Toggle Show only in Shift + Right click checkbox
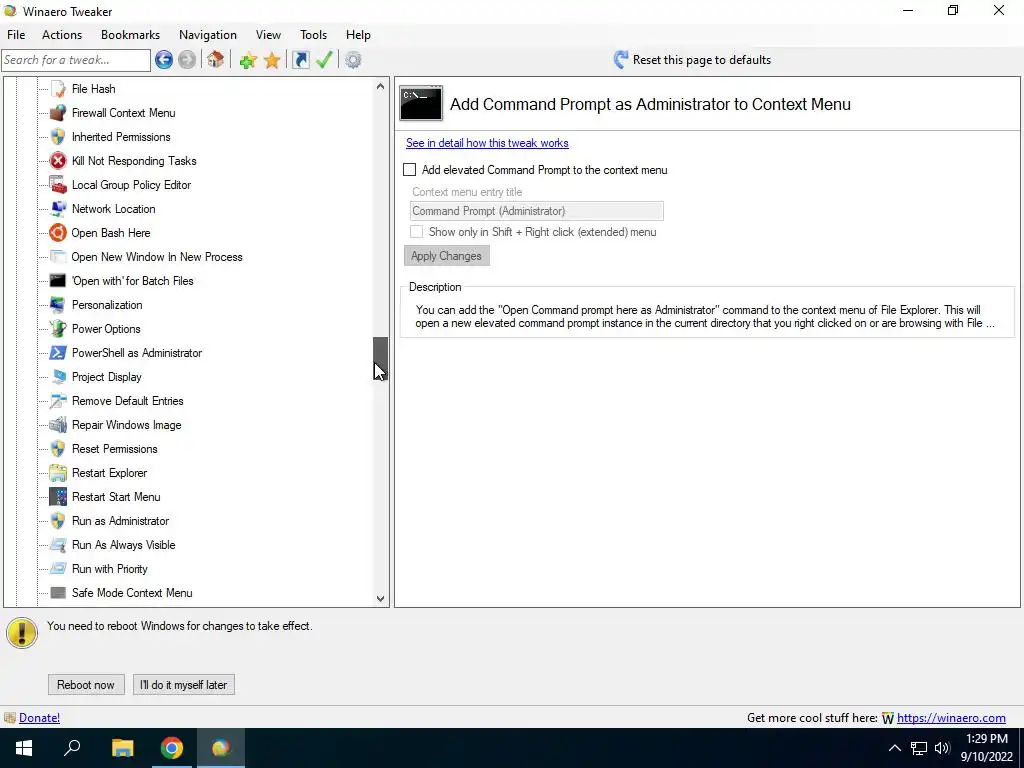 [x=416, y=232]
